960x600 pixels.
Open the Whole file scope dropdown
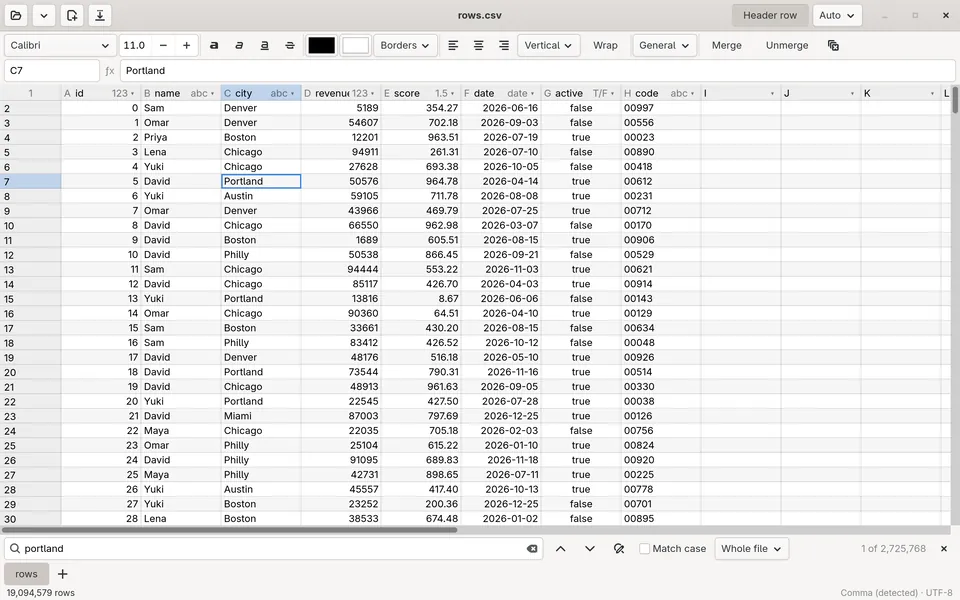pos(751,549)
